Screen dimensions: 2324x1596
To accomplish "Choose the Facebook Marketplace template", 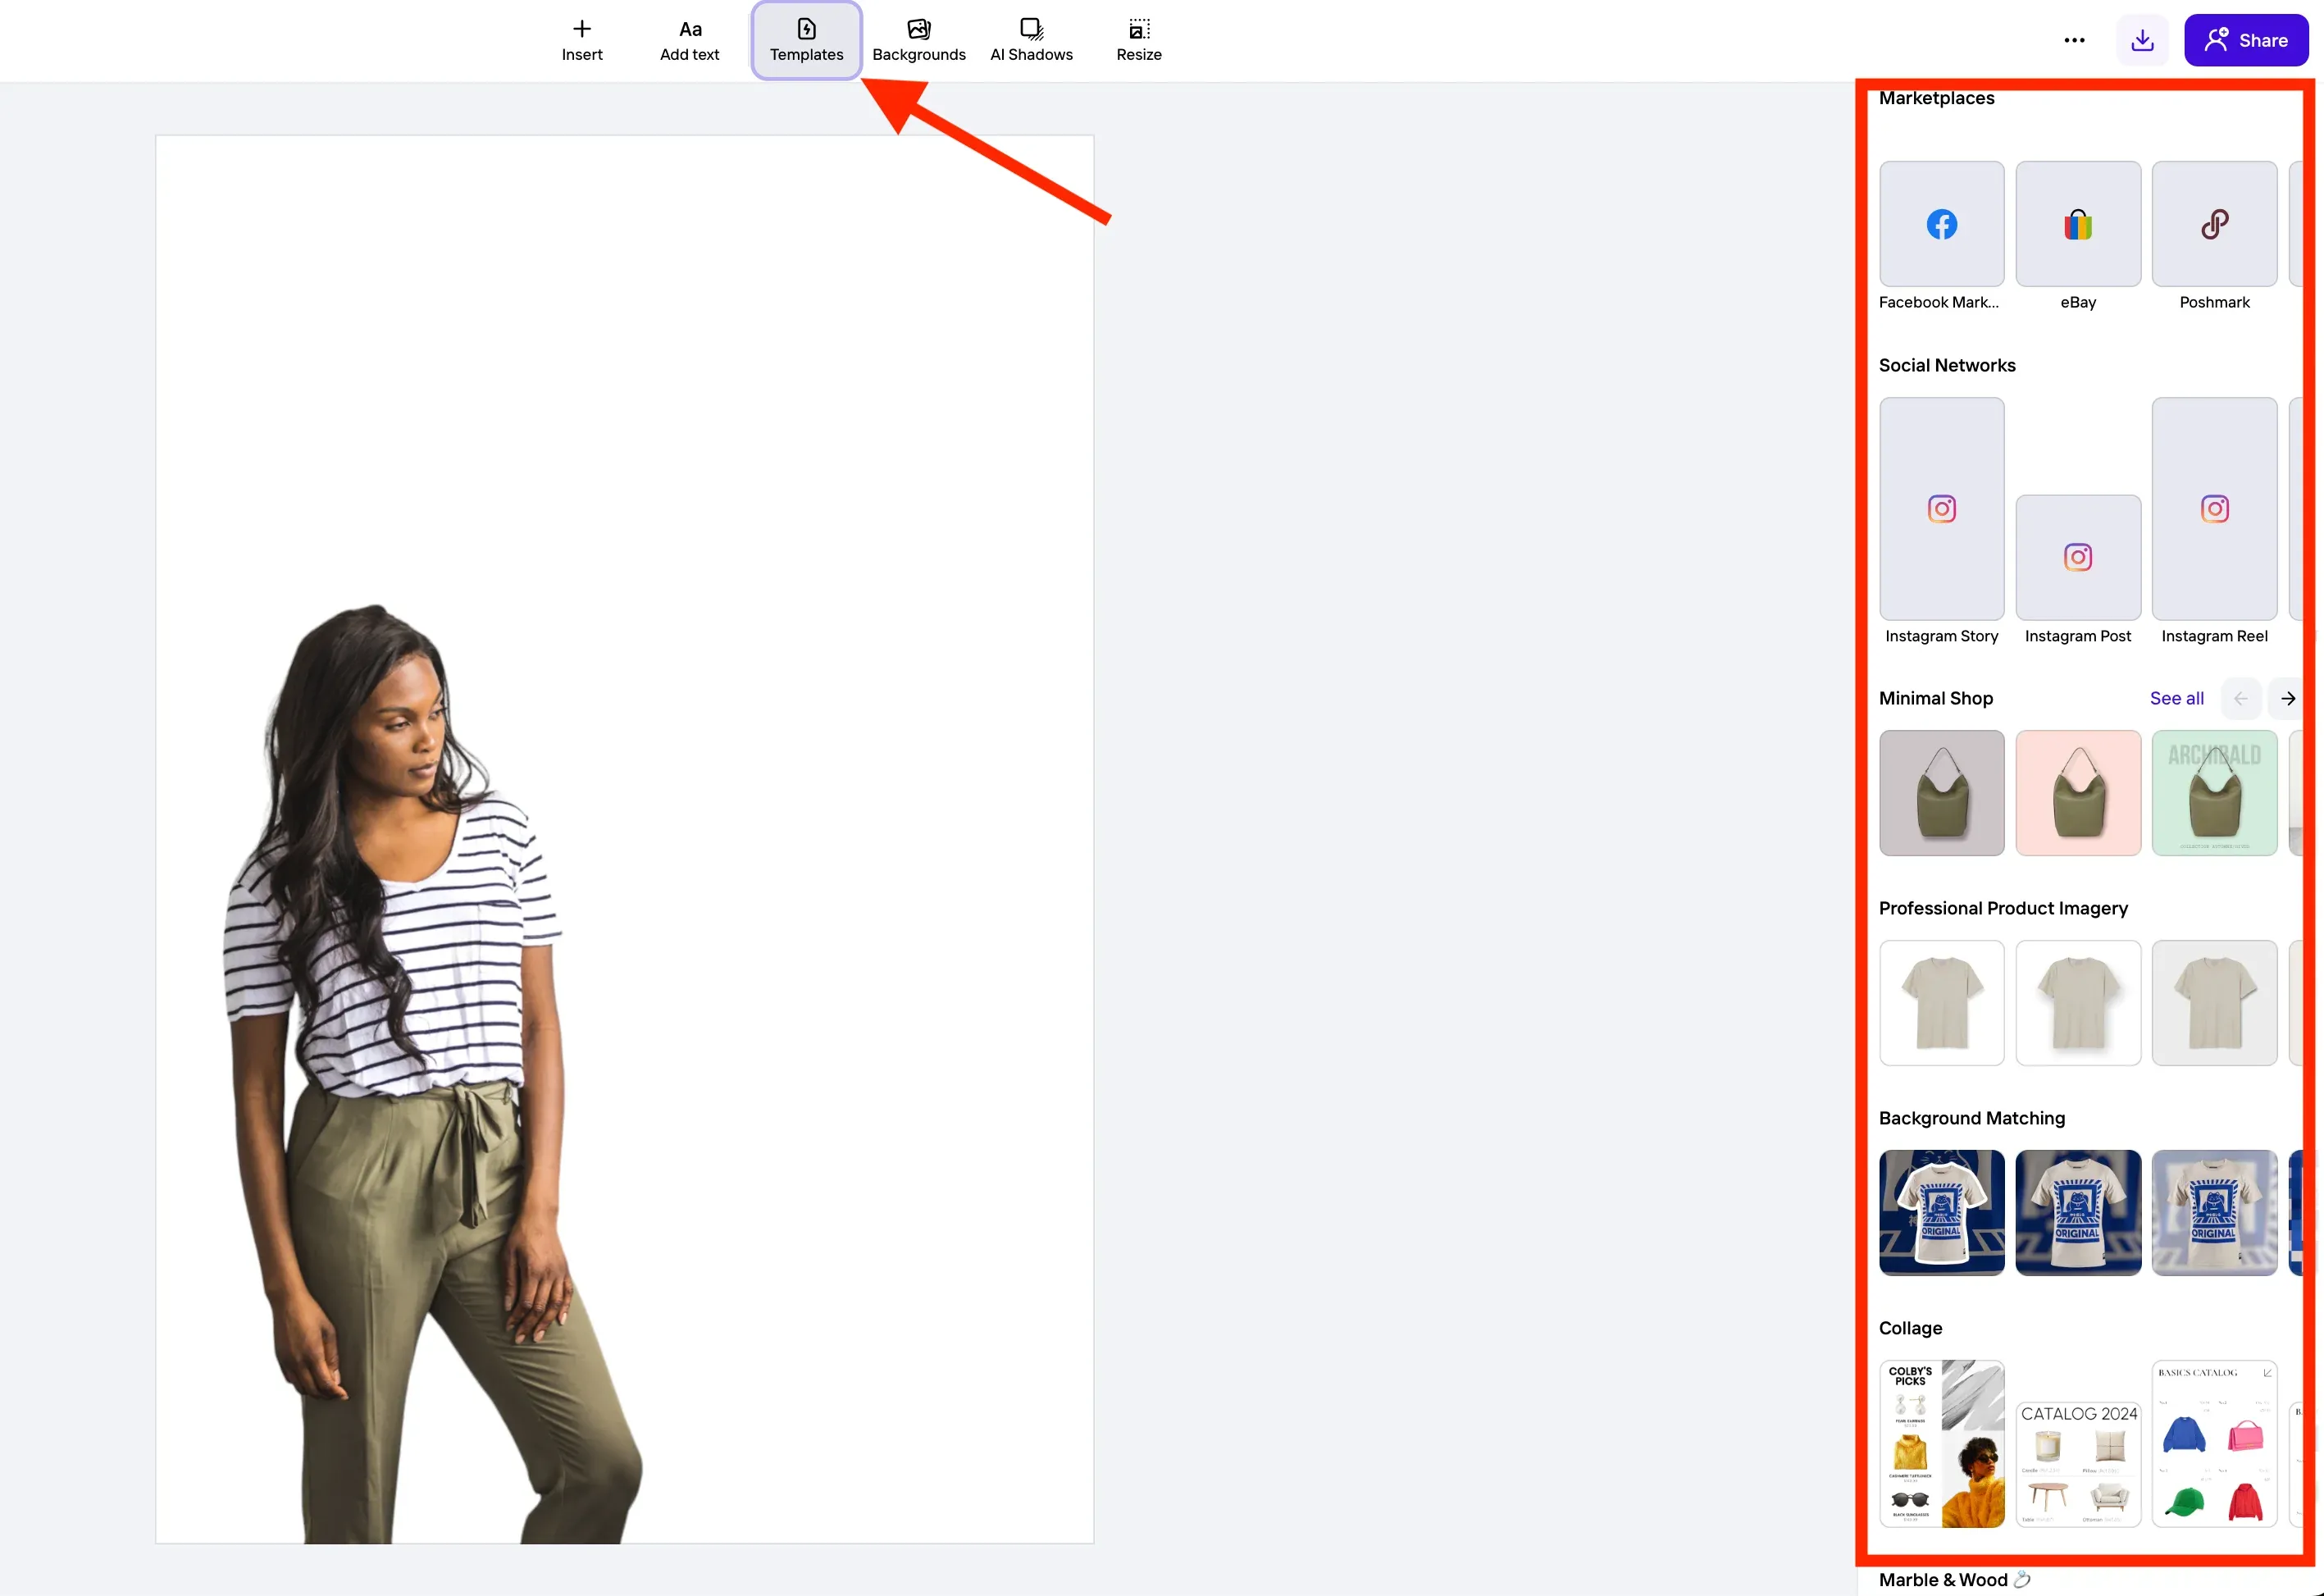I will tap(1941, 224).
